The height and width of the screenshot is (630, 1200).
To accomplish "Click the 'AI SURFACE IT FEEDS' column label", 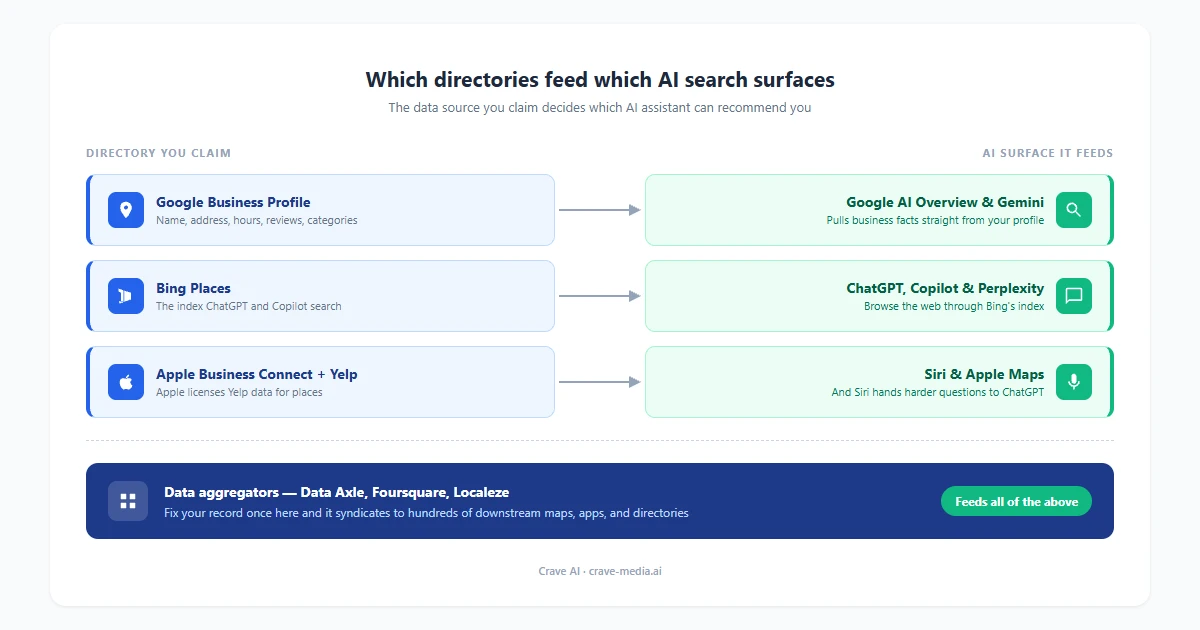I will [x=1048, y=153].
